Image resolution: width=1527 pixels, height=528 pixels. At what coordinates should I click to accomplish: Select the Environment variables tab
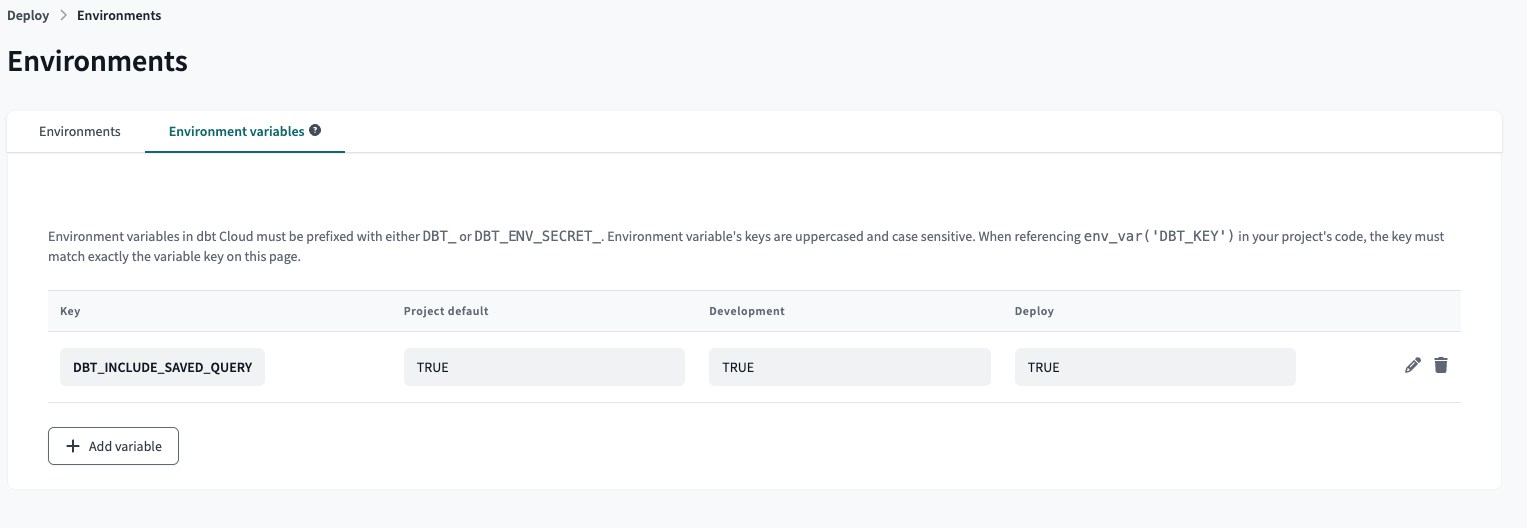click(236, 131)
